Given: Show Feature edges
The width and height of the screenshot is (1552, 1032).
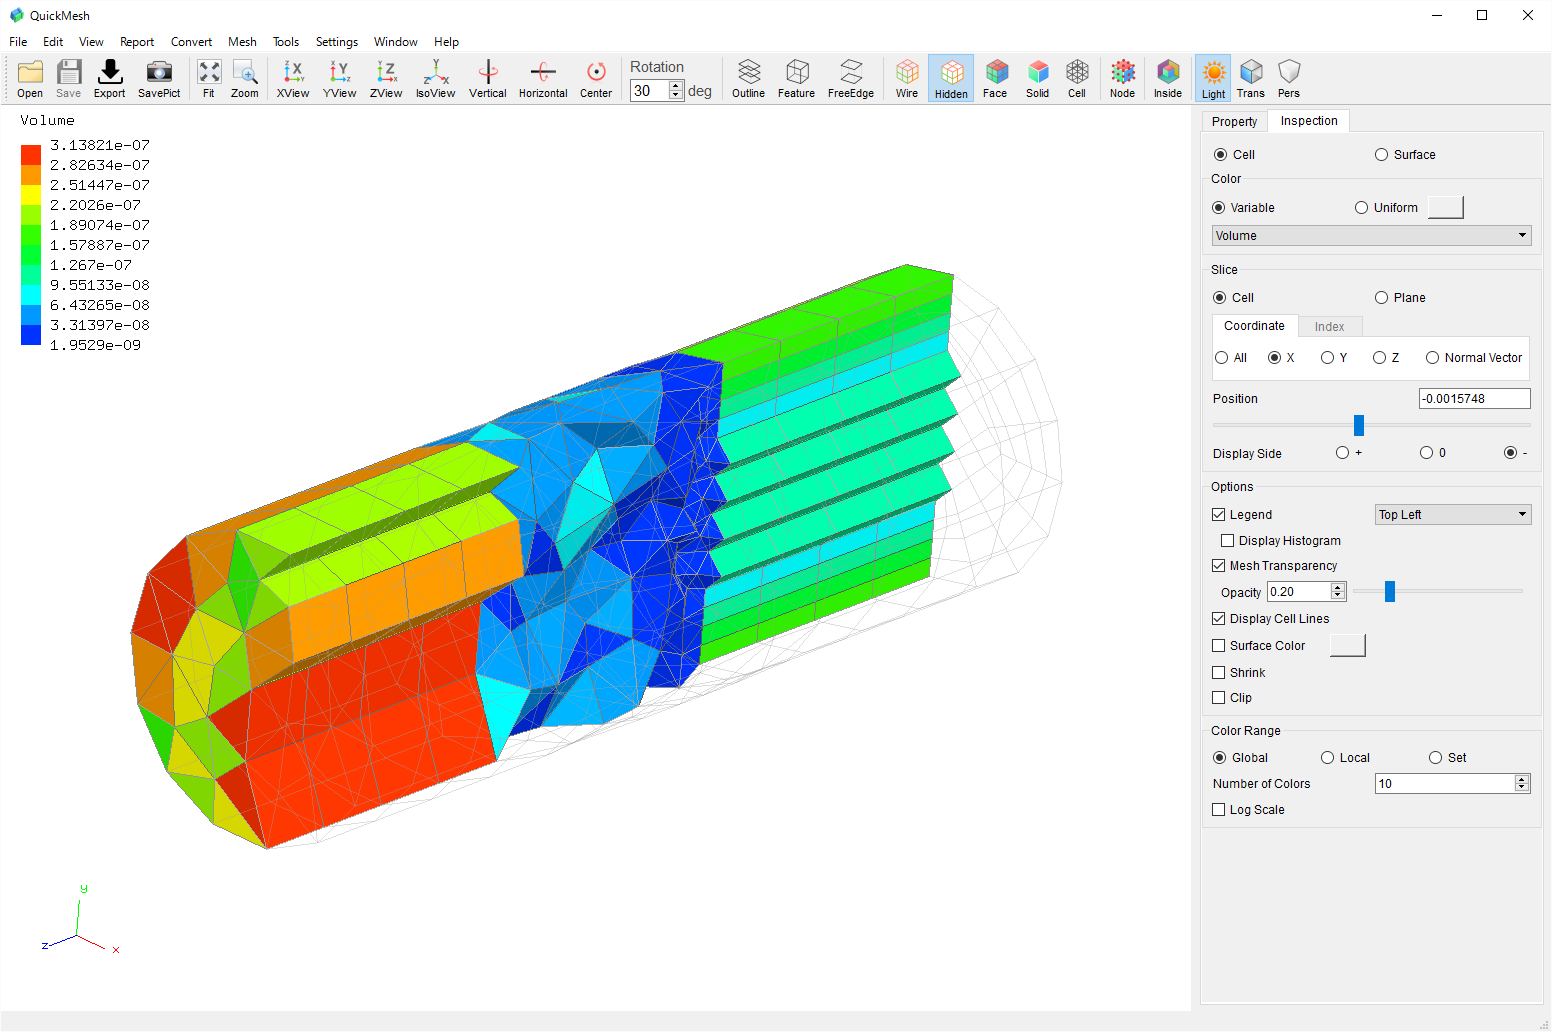Looking at the screenshot, I should coord(796,78).
